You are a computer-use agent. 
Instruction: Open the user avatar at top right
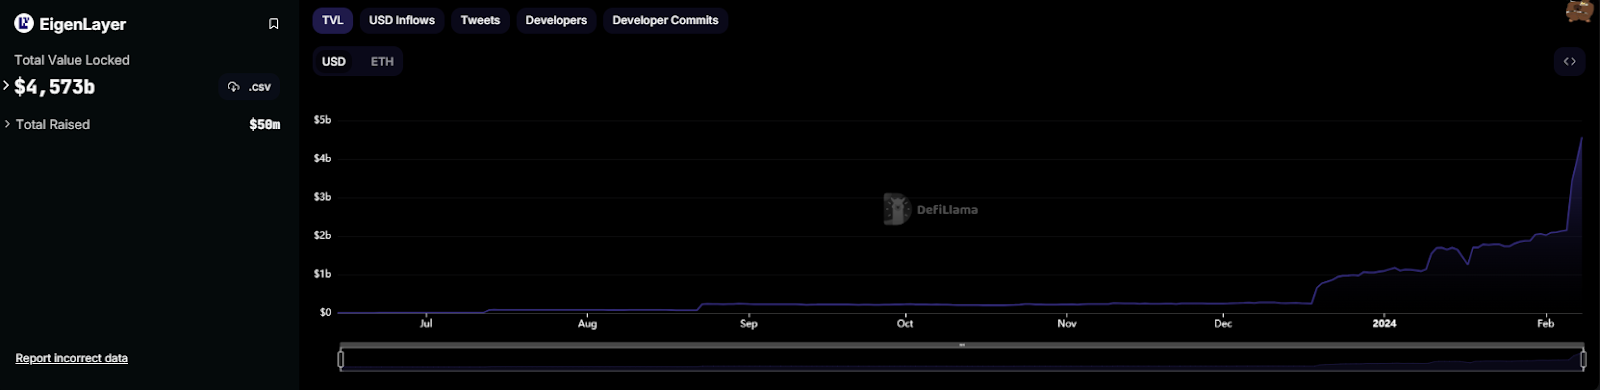pyautogui.click(x=1579, y=11)
